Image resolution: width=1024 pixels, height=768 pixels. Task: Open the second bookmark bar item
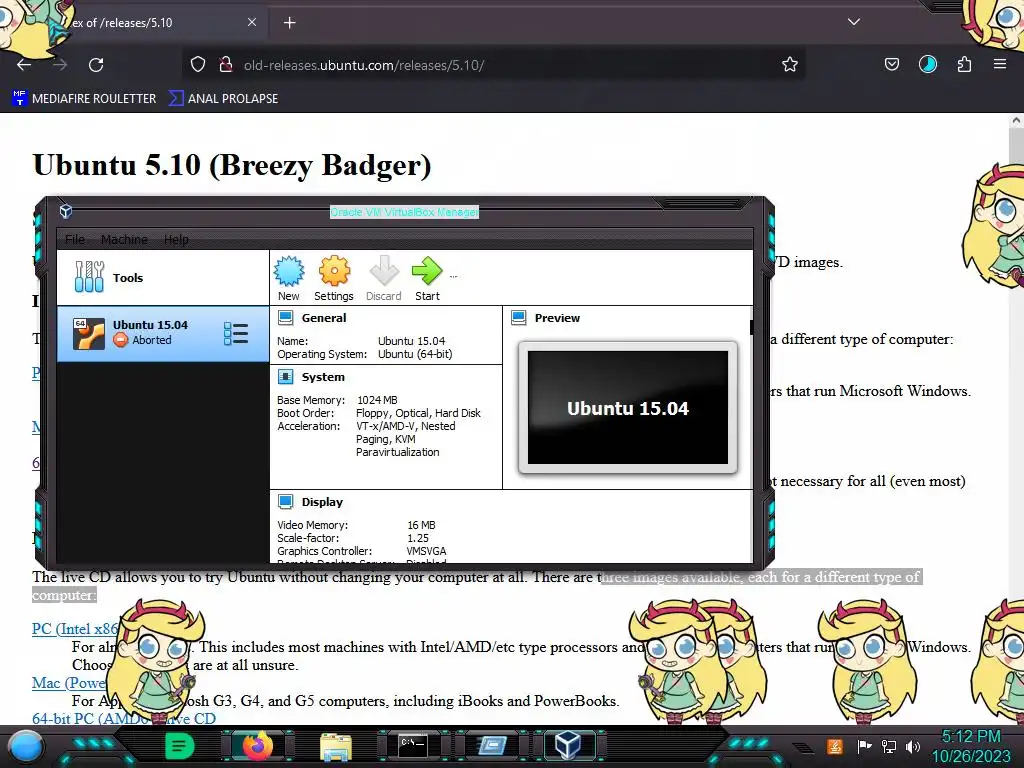pyautogui.click(x=223, y=98)
